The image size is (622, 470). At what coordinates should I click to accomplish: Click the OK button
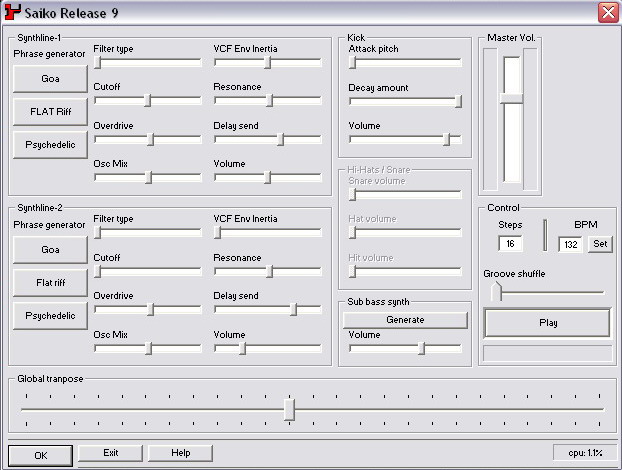coord(40,455)
